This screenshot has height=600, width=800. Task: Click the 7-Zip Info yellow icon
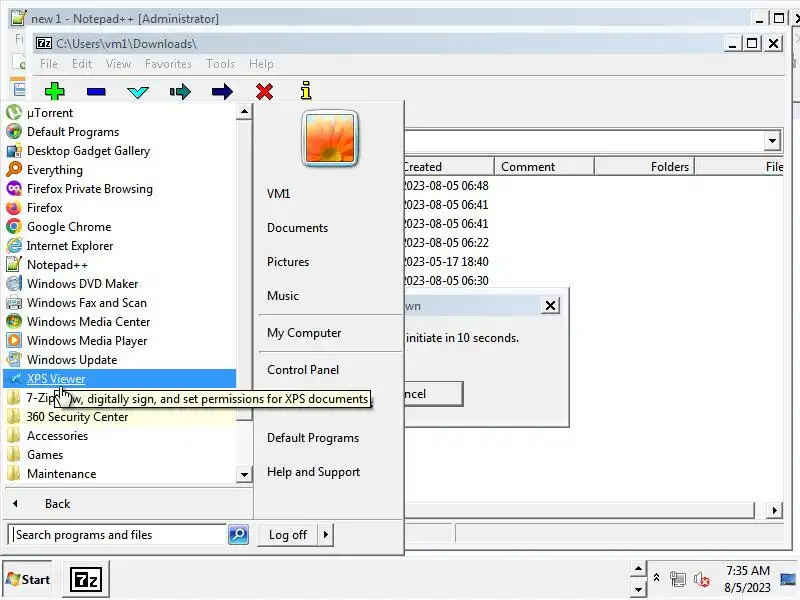point(306,90)
